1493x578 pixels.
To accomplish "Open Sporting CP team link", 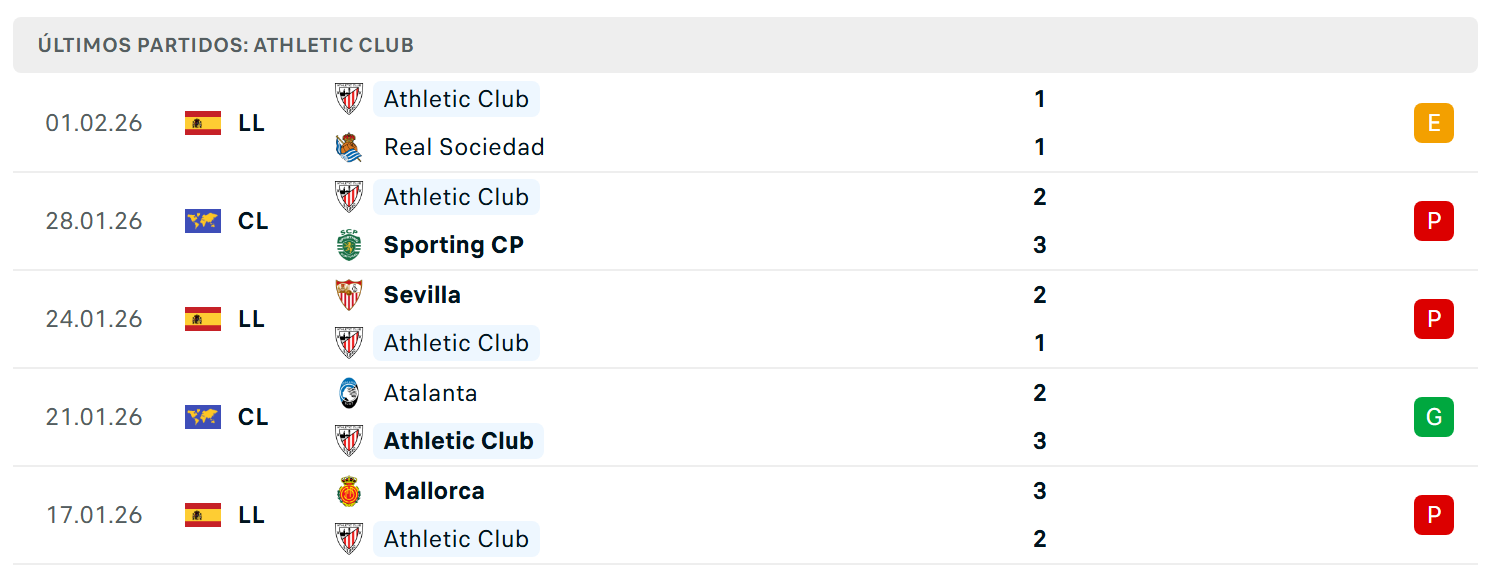I will (454, 245).
